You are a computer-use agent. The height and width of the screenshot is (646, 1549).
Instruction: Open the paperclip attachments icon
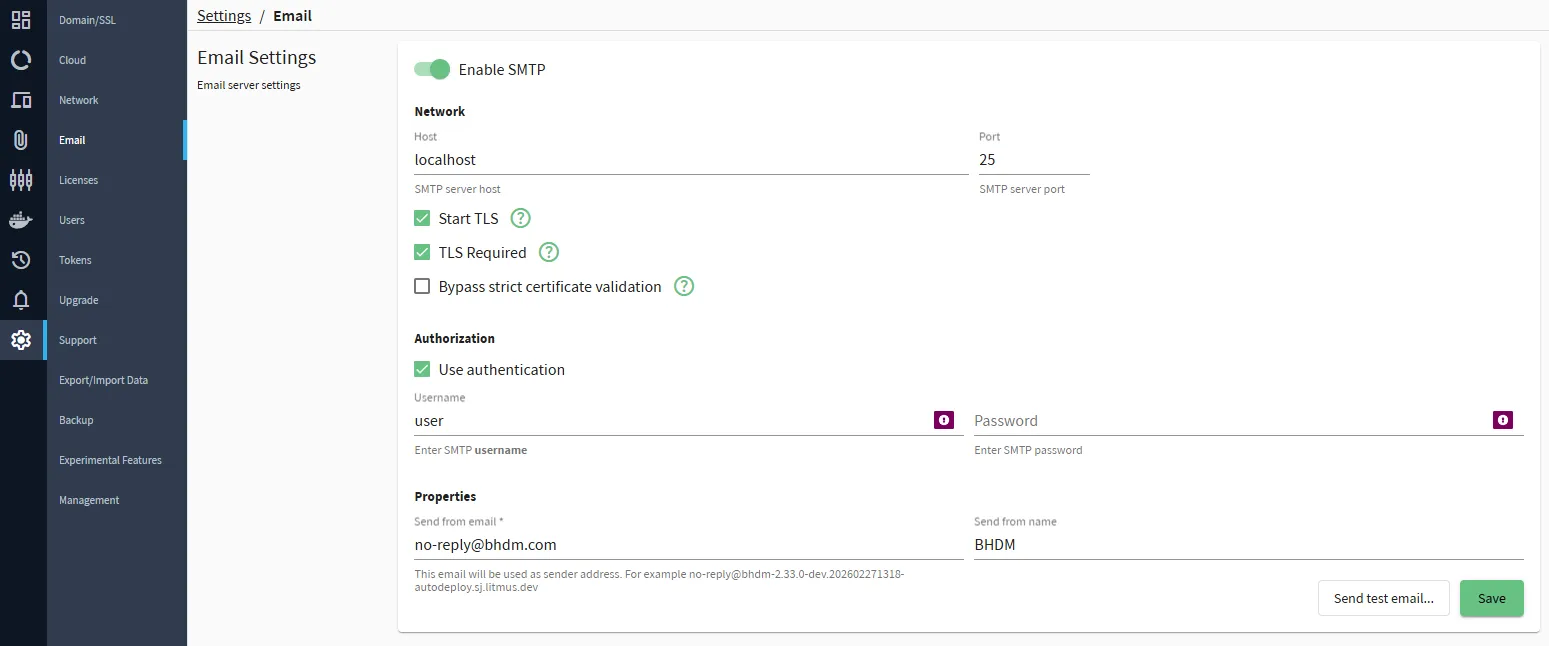click(21, 140)
